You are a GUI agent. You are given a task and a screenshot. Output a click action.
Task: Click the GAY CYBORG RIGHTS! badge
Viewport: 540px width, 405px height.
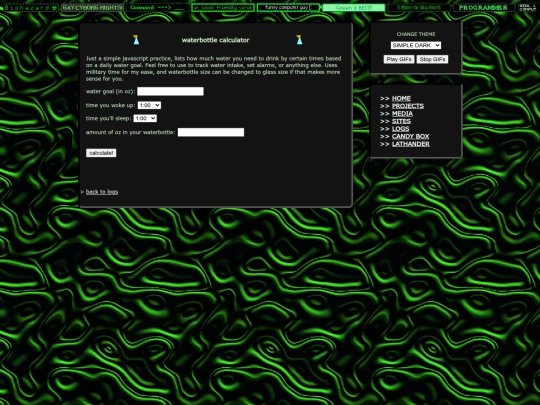click(92, 7)
